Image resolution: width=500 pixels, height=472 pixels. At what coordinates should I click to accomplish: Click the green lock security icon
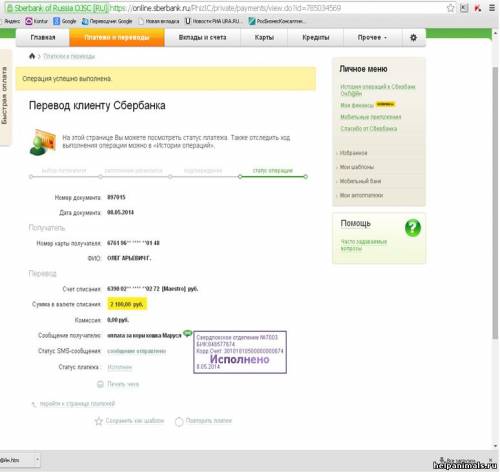point(10,8)
